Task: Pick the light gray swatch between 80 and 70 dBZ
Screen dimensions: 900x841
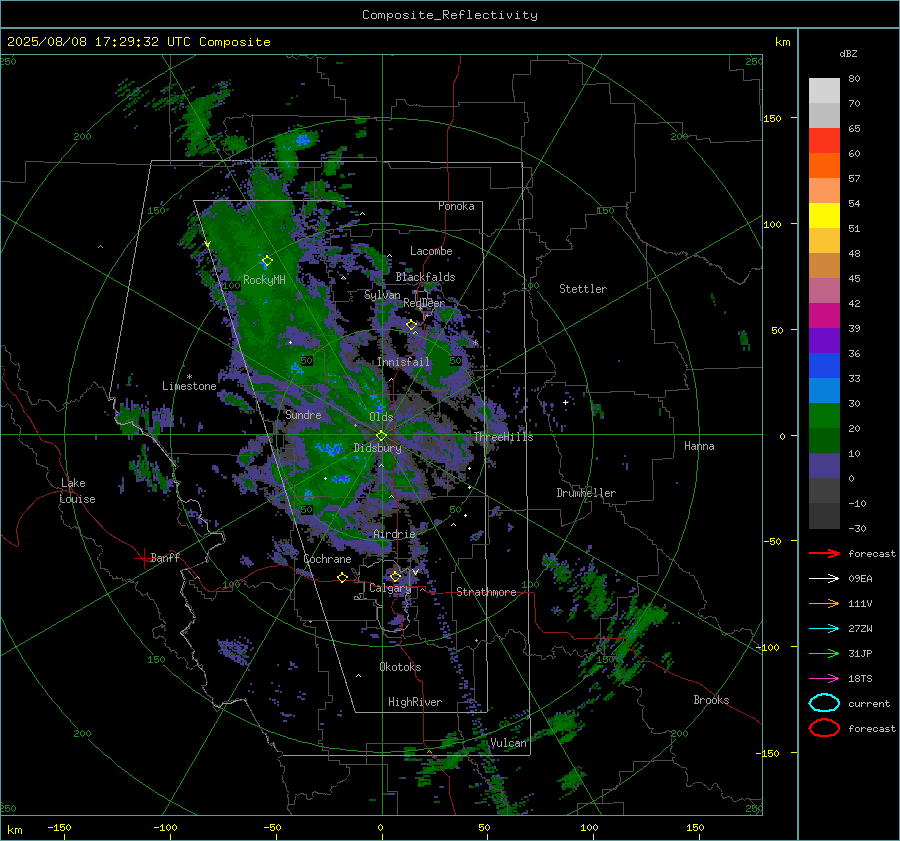Action: 824,90
